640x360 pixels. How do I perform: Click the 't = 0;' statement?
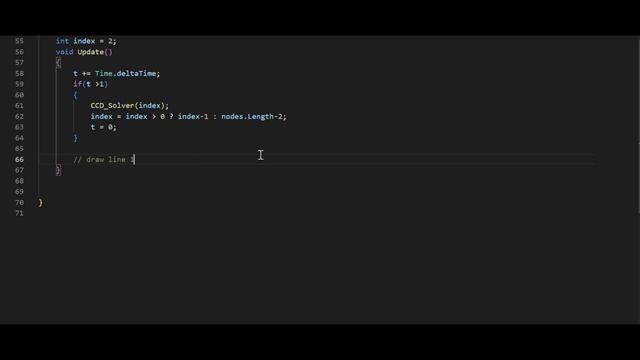104,127
